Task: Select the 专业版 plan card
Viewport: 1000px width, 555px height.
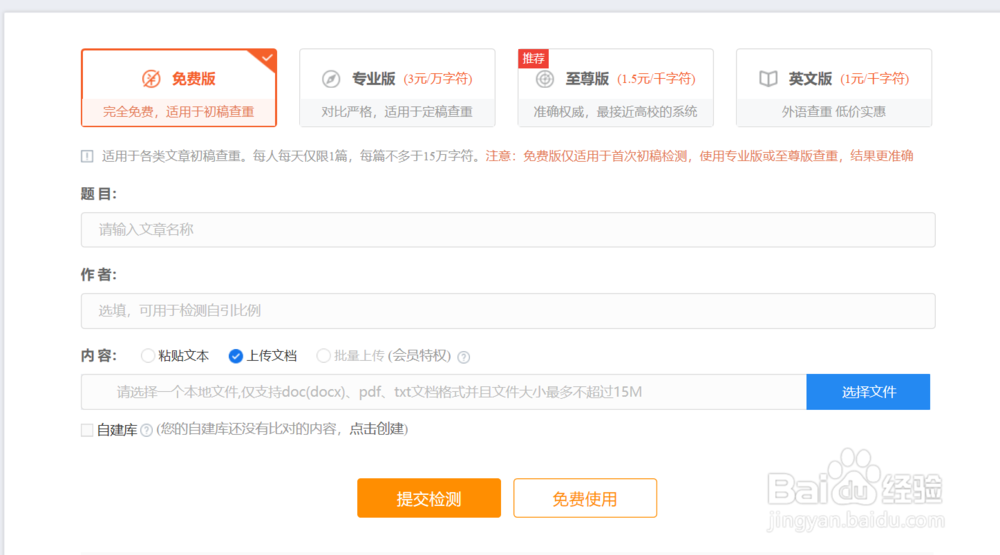Action: [397, 87]
